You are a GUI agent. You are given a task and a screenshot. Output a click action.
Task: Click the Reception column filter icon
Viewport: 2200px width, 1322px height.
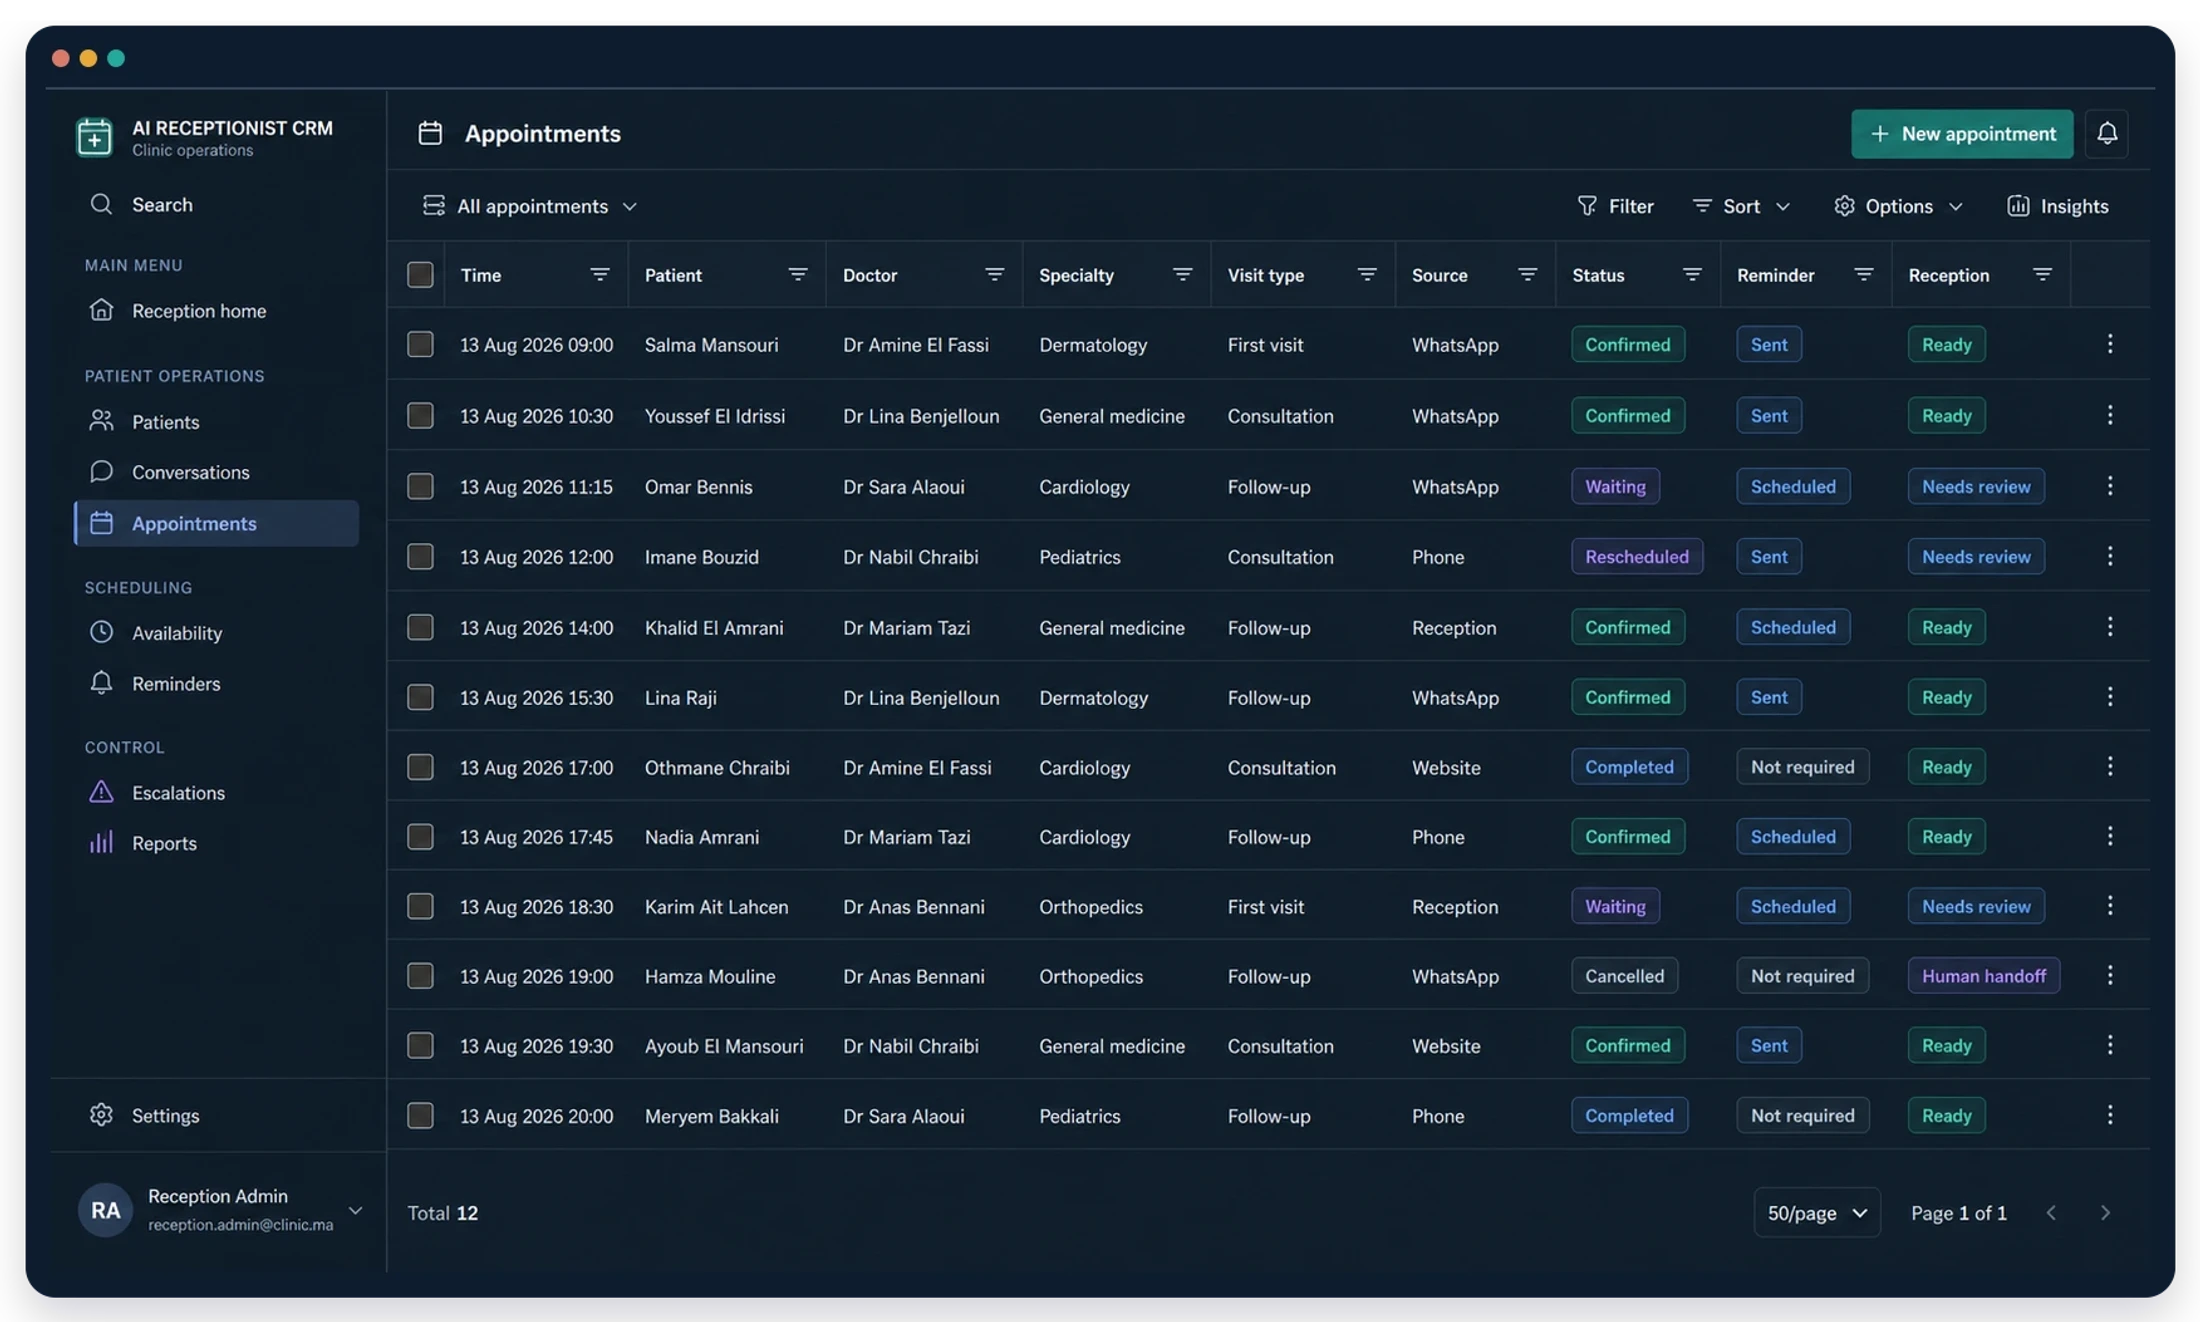[x=2042, y=274]
